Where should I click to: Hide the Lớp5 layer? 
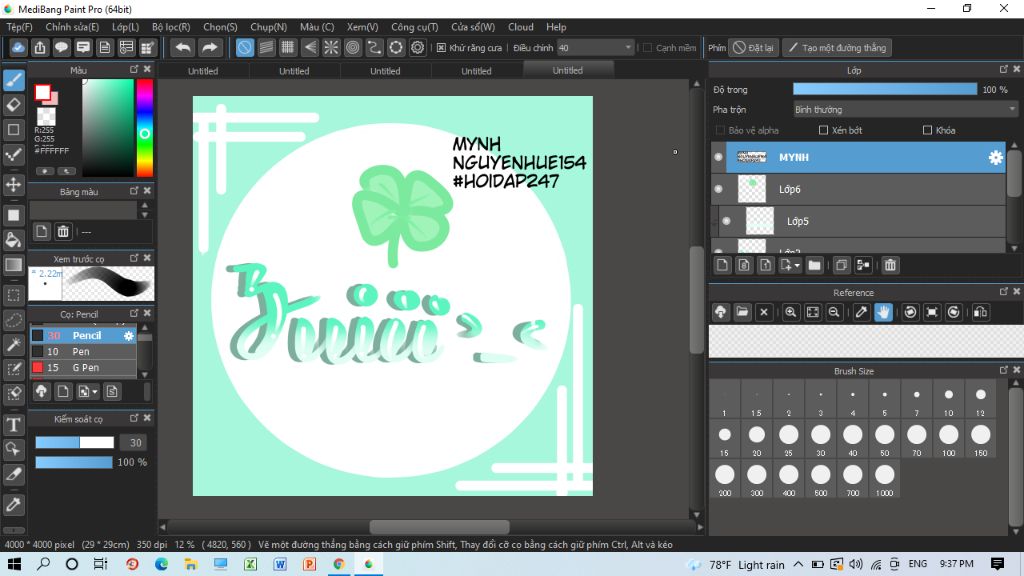(x=726, y=221)
